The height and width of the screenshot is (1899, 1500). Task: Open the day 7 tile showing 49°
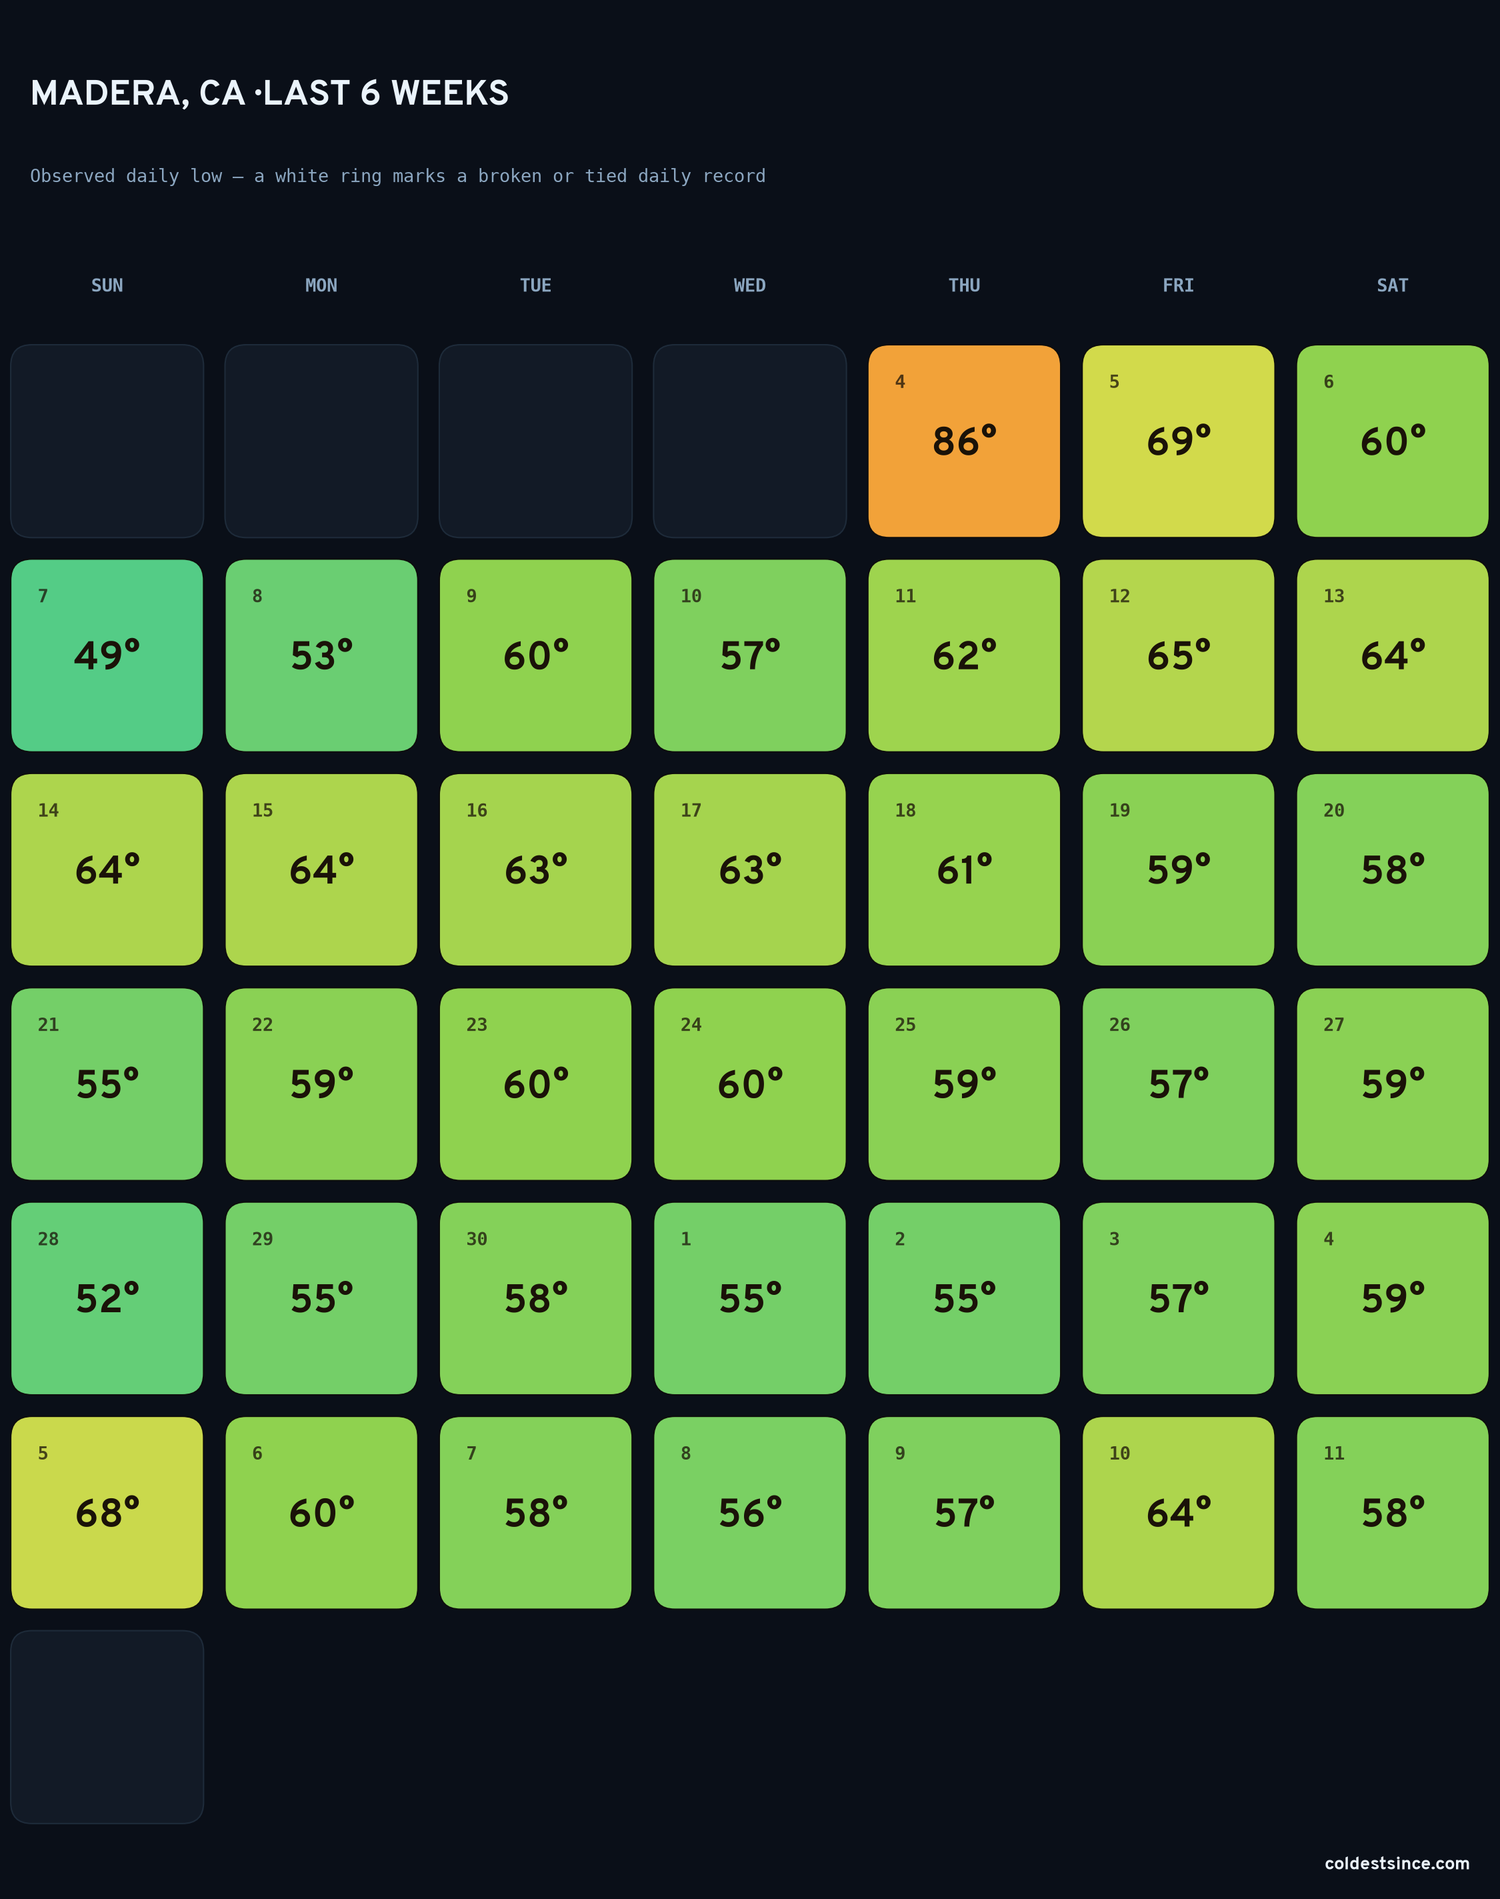(107, 655)
